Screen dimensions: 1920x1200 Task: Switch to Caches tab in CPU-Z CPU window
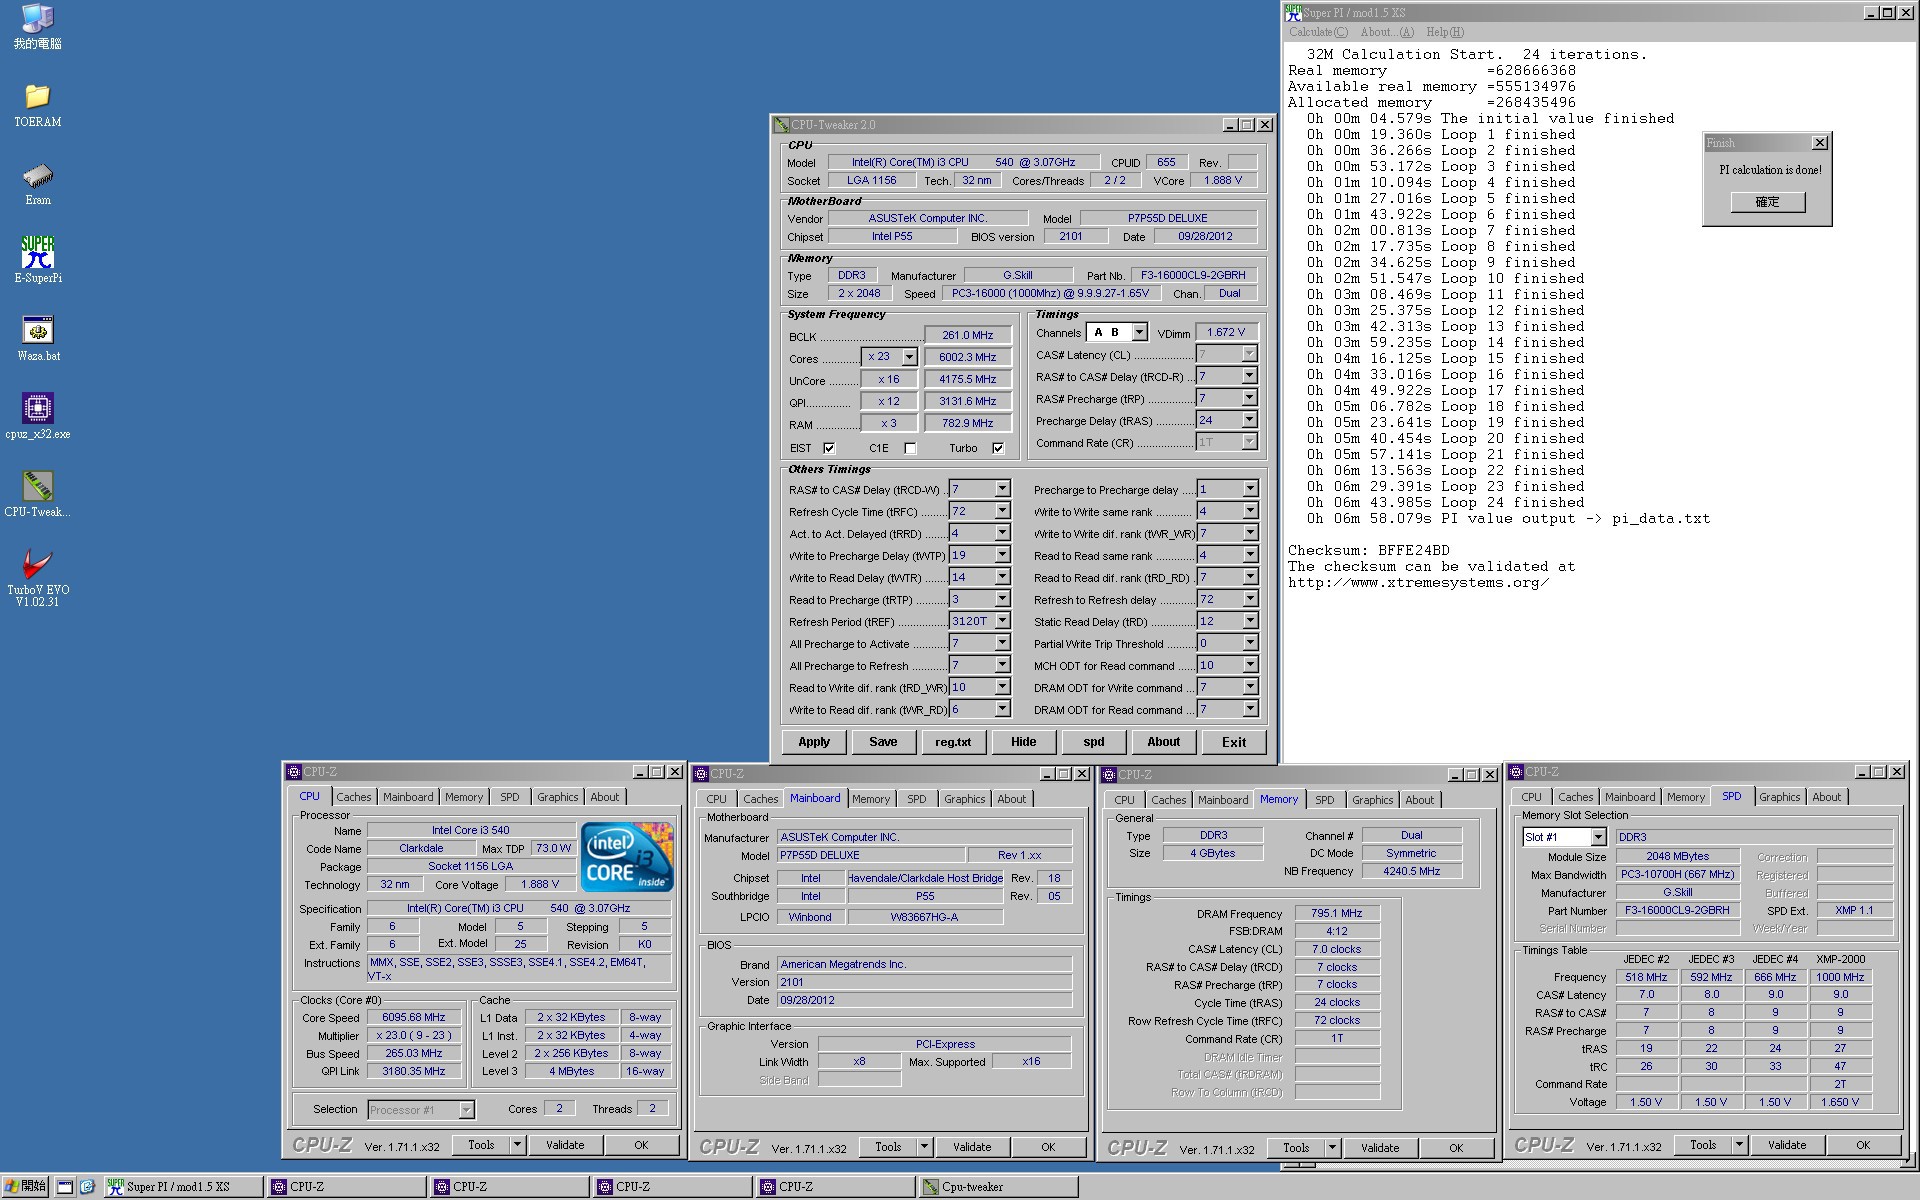[x=354, y=797]
